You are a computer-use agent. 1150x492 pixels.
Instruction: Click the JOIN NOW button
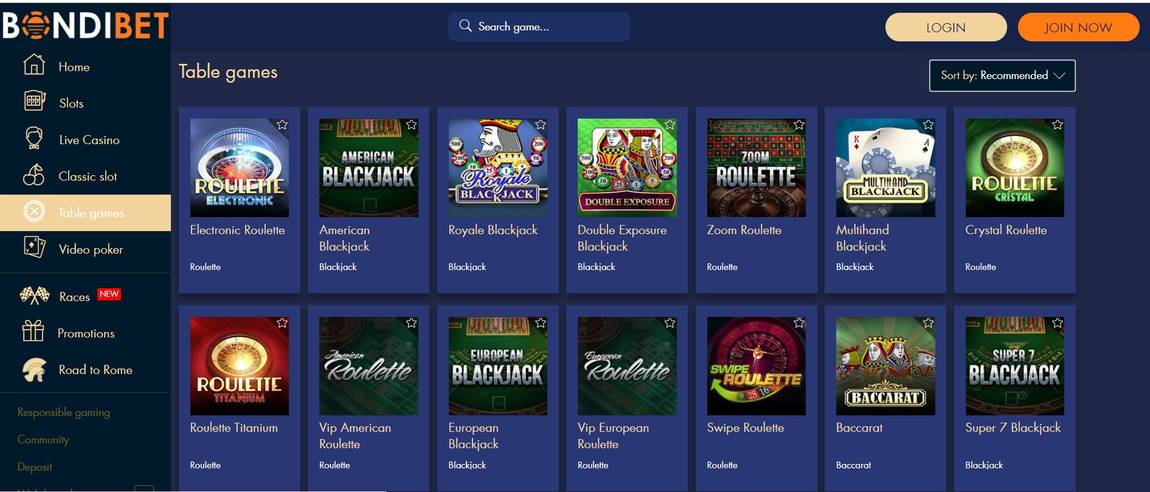(x=1078, y=27)
